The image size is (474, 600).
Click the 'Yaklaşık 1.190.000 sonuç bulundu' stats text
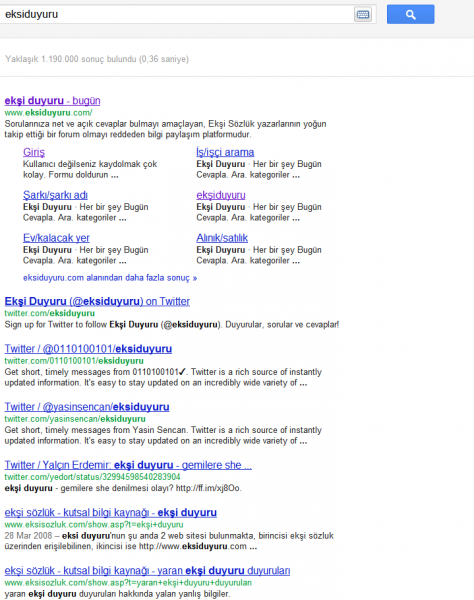click(97, 59)
